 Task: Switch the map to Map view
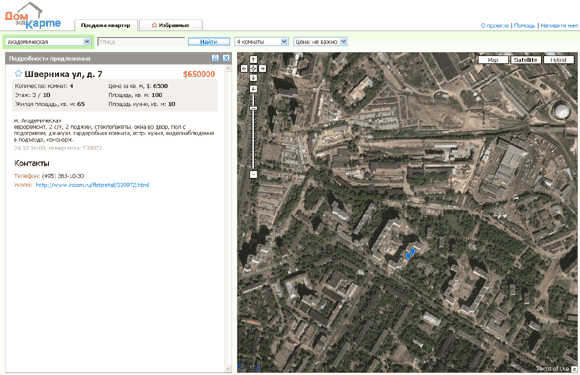click(x=493, y=60)
